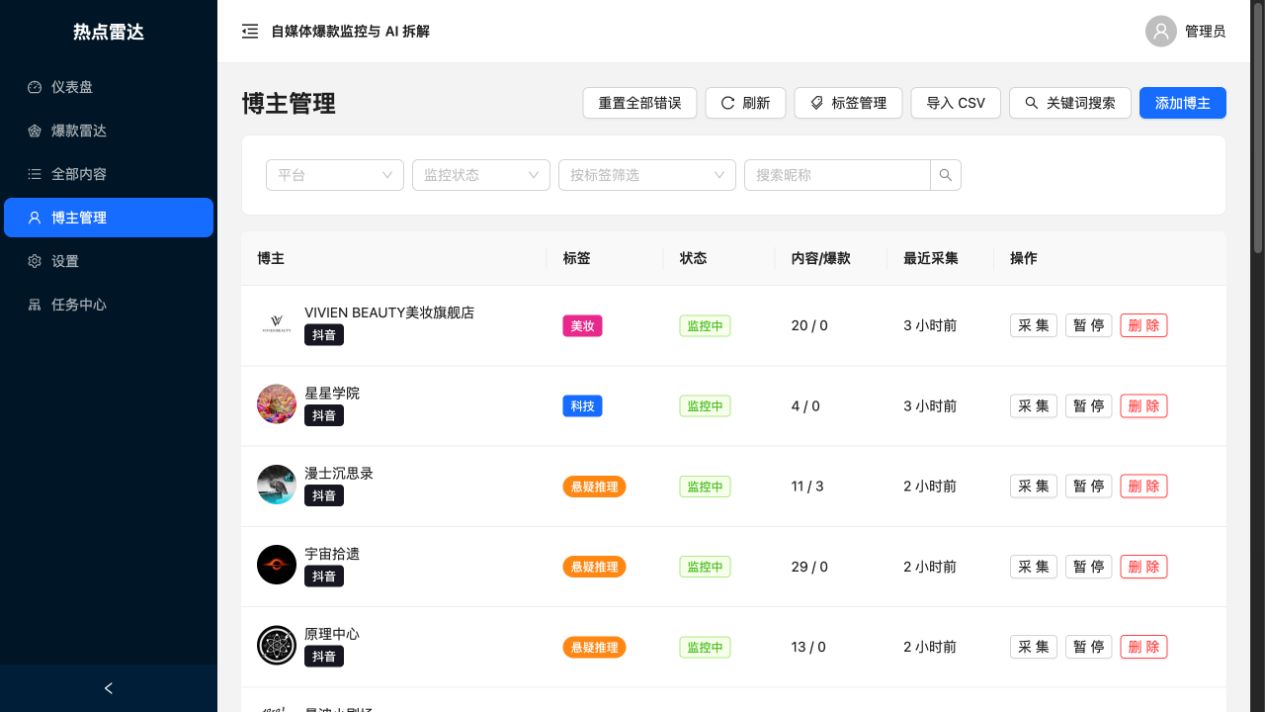This screenshot has height=712, width=1265.
Task: Pause monitoring for 原理中心
Action: [x=1089, y=647]
